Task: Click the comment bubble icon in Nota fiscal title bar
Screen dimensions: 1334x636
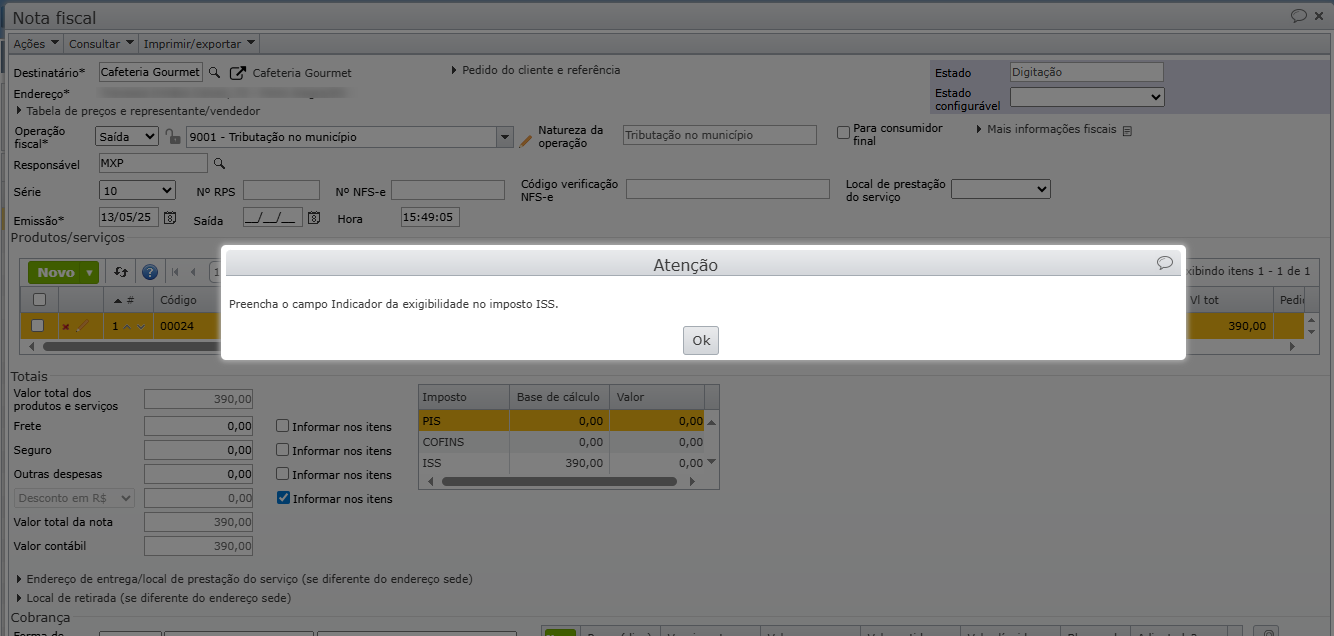Action: pyautogui.click(x=1299, y=16)
